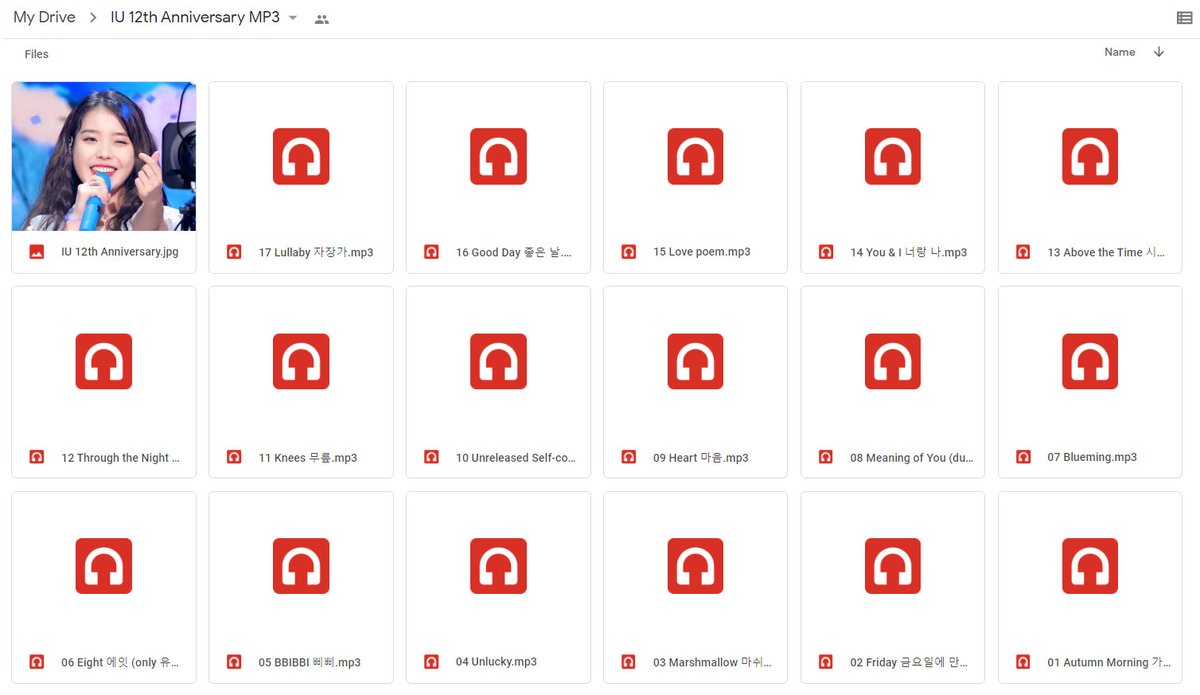This screenshot has width=1200, height=695.
Task: Select large headphone preview of 01 Autumn Morning
Action: [1090, 566]
